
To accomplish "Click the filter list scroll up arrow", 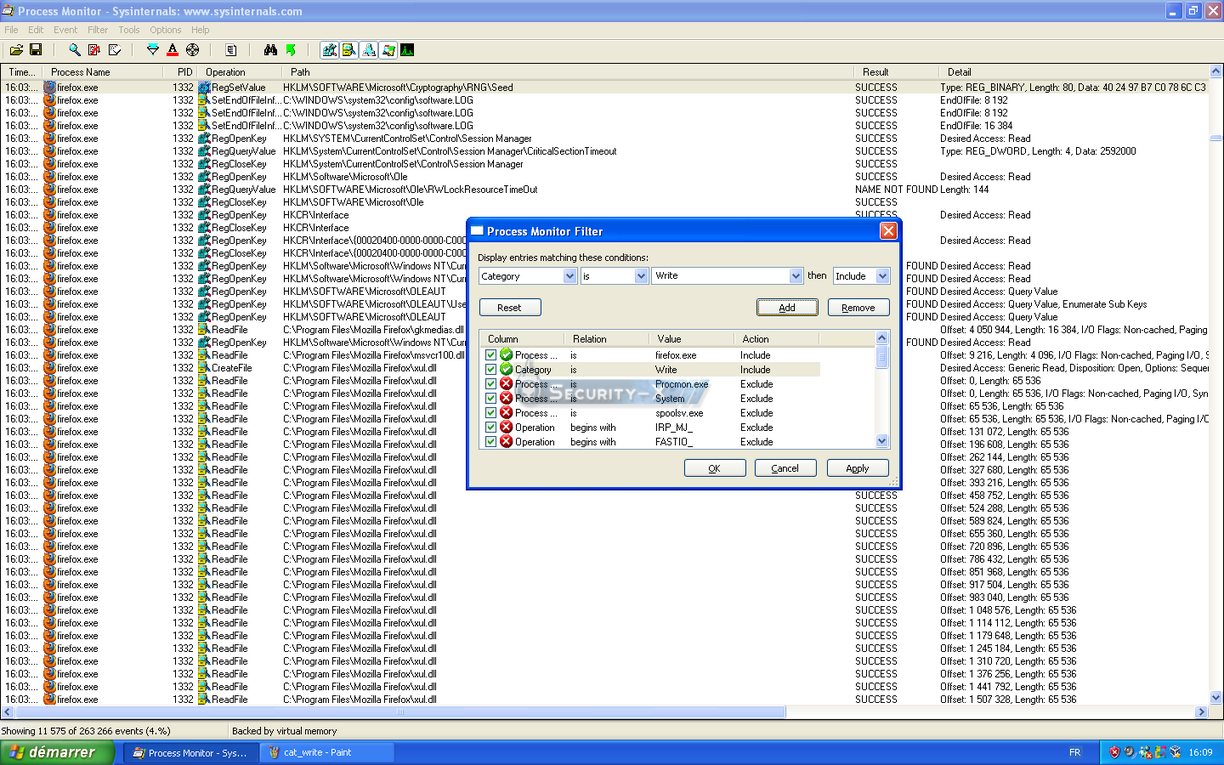I will pos(882,339).
